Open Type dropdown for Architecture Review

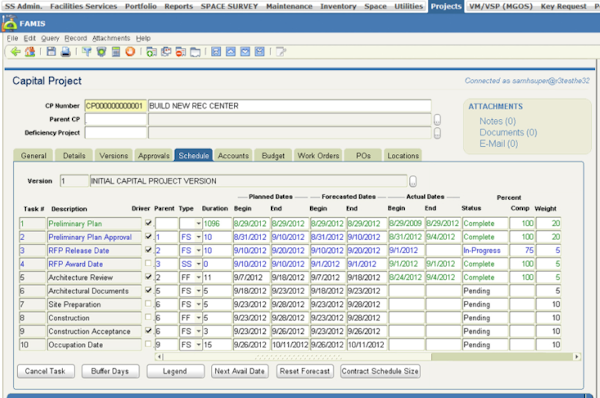(x=198, y=277)
